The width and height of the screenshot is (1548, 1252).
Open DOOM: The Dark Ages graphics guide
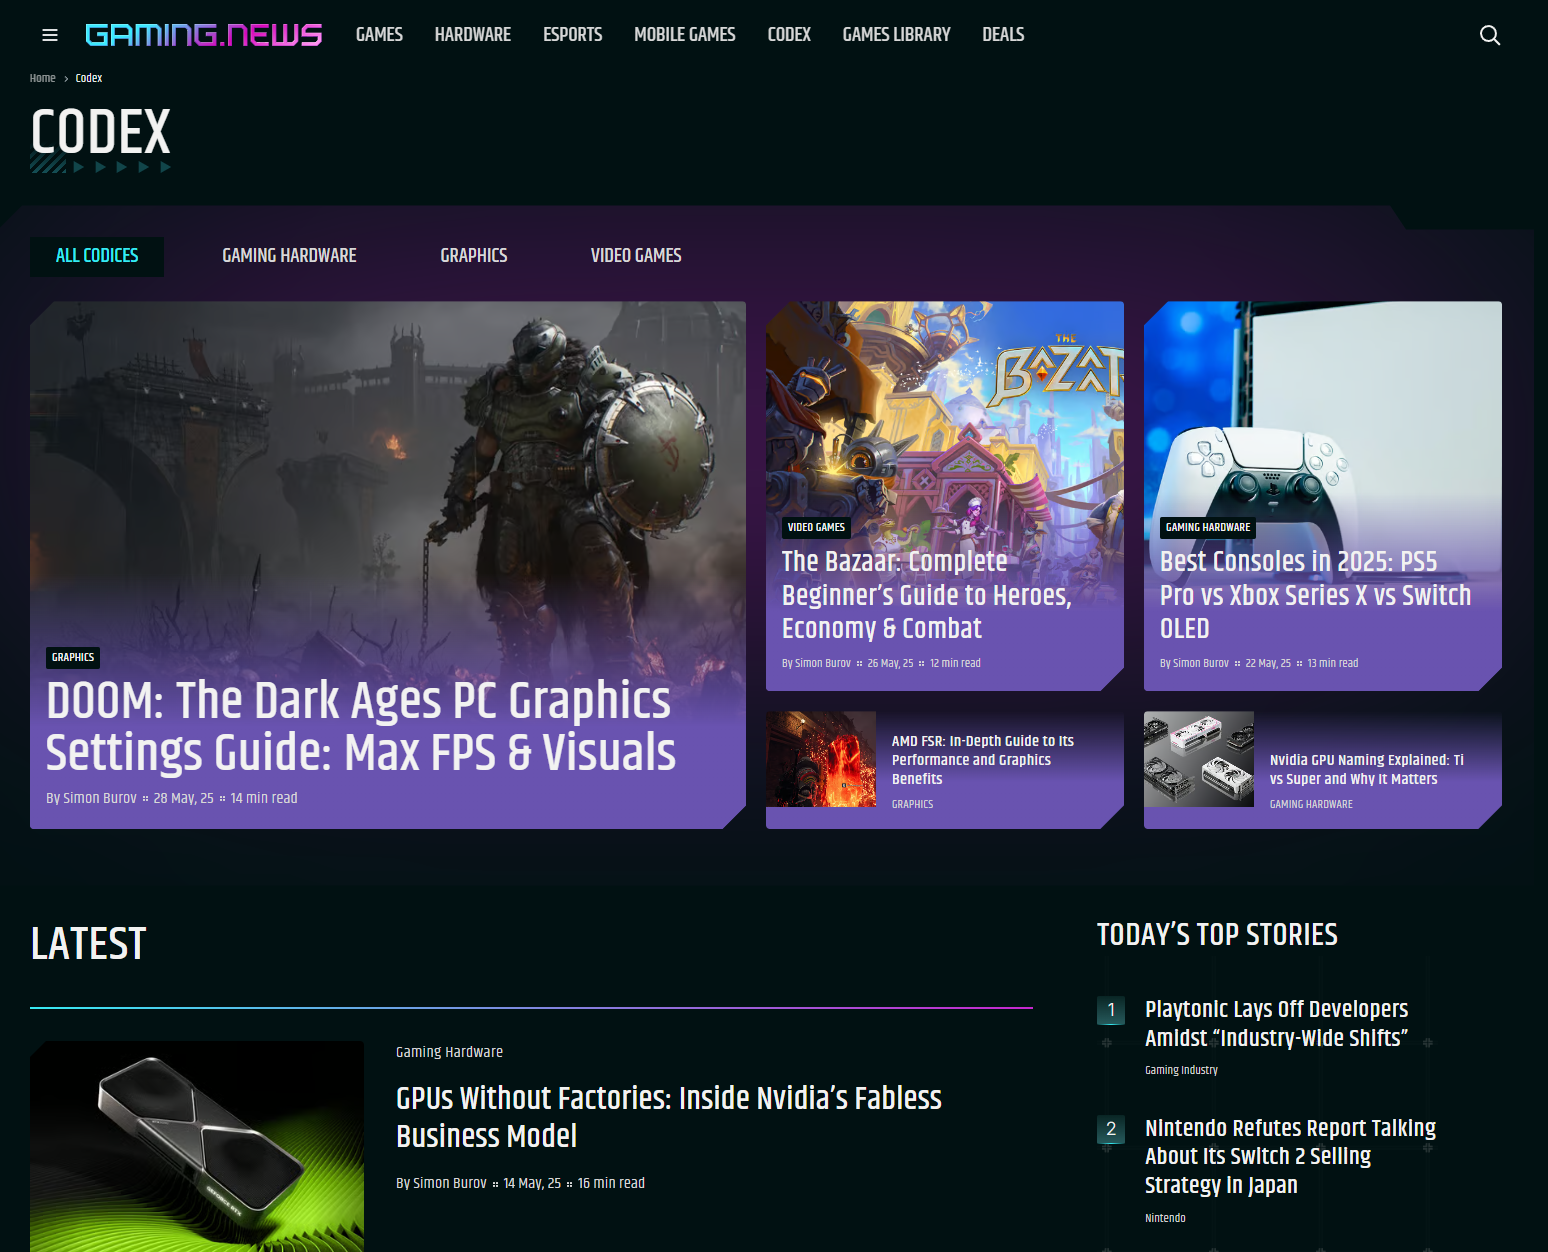tap(360, 727)
